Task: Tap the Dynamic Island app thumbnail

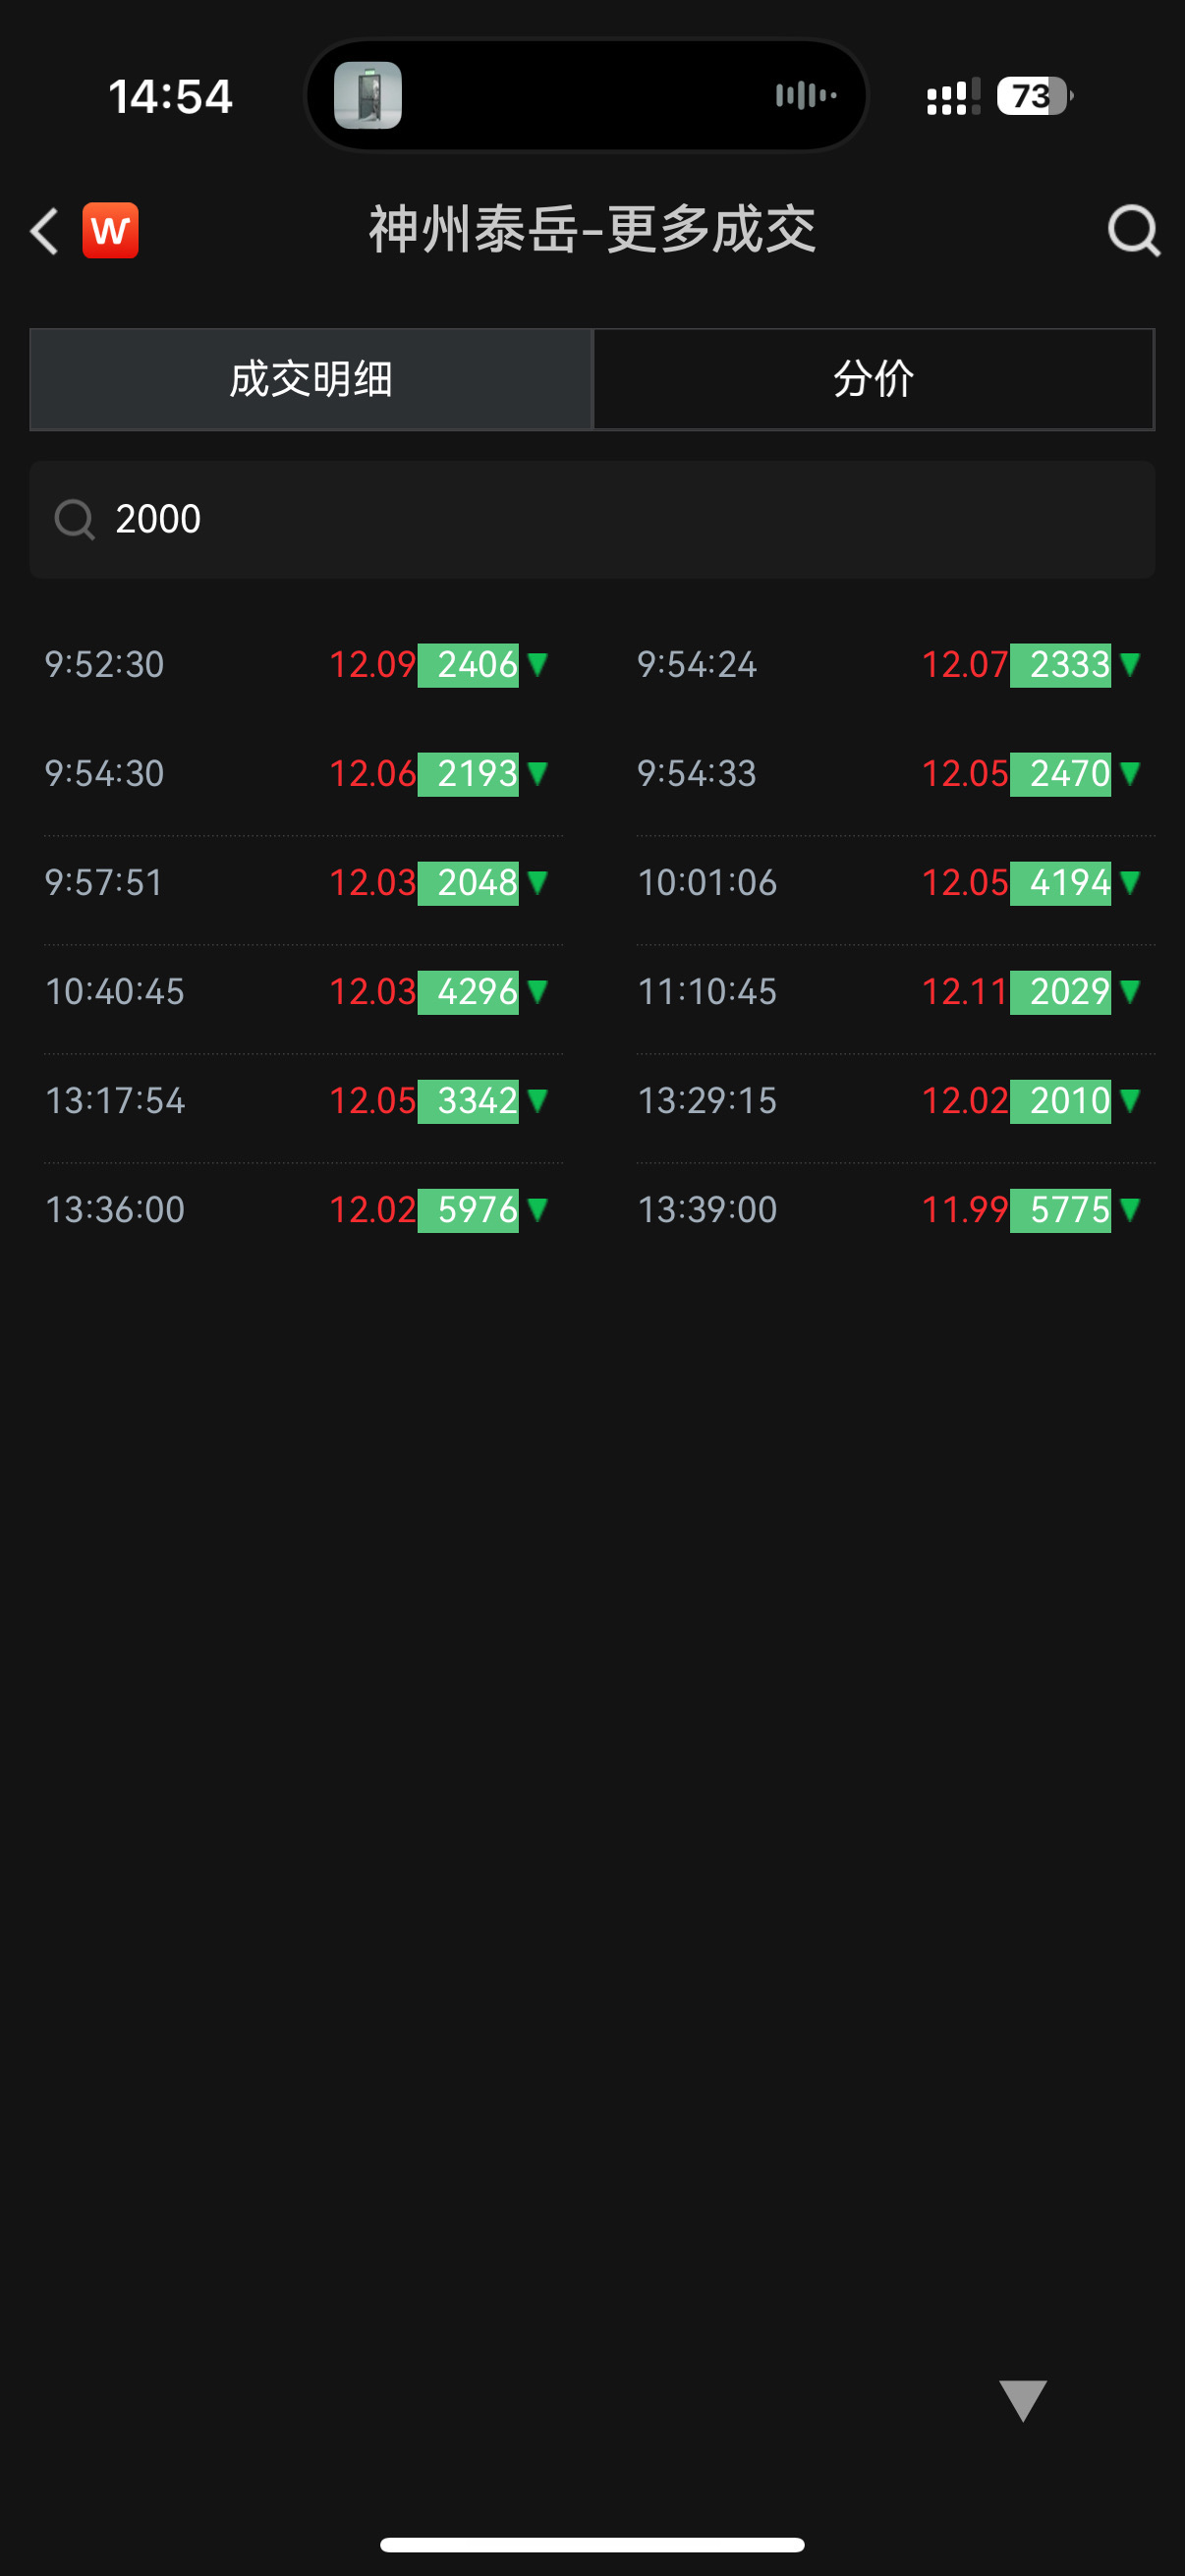Action: (368, 96)
